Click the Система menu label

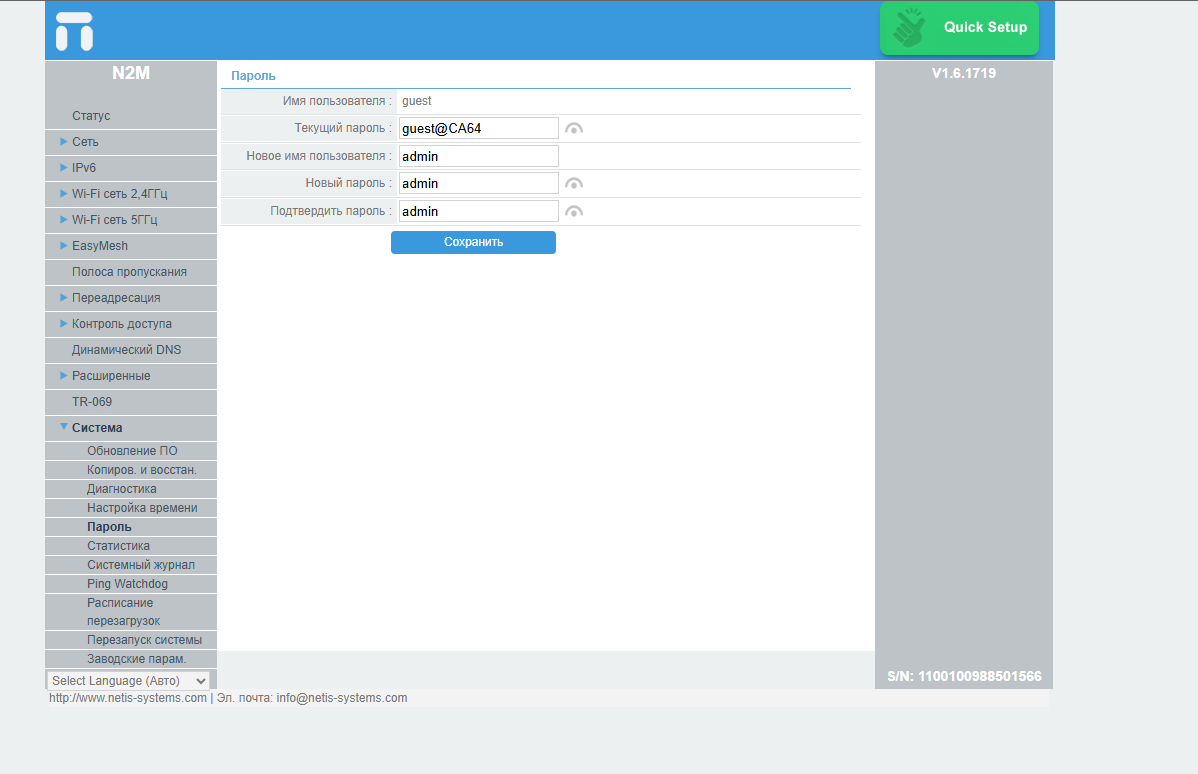coord(97,428)
